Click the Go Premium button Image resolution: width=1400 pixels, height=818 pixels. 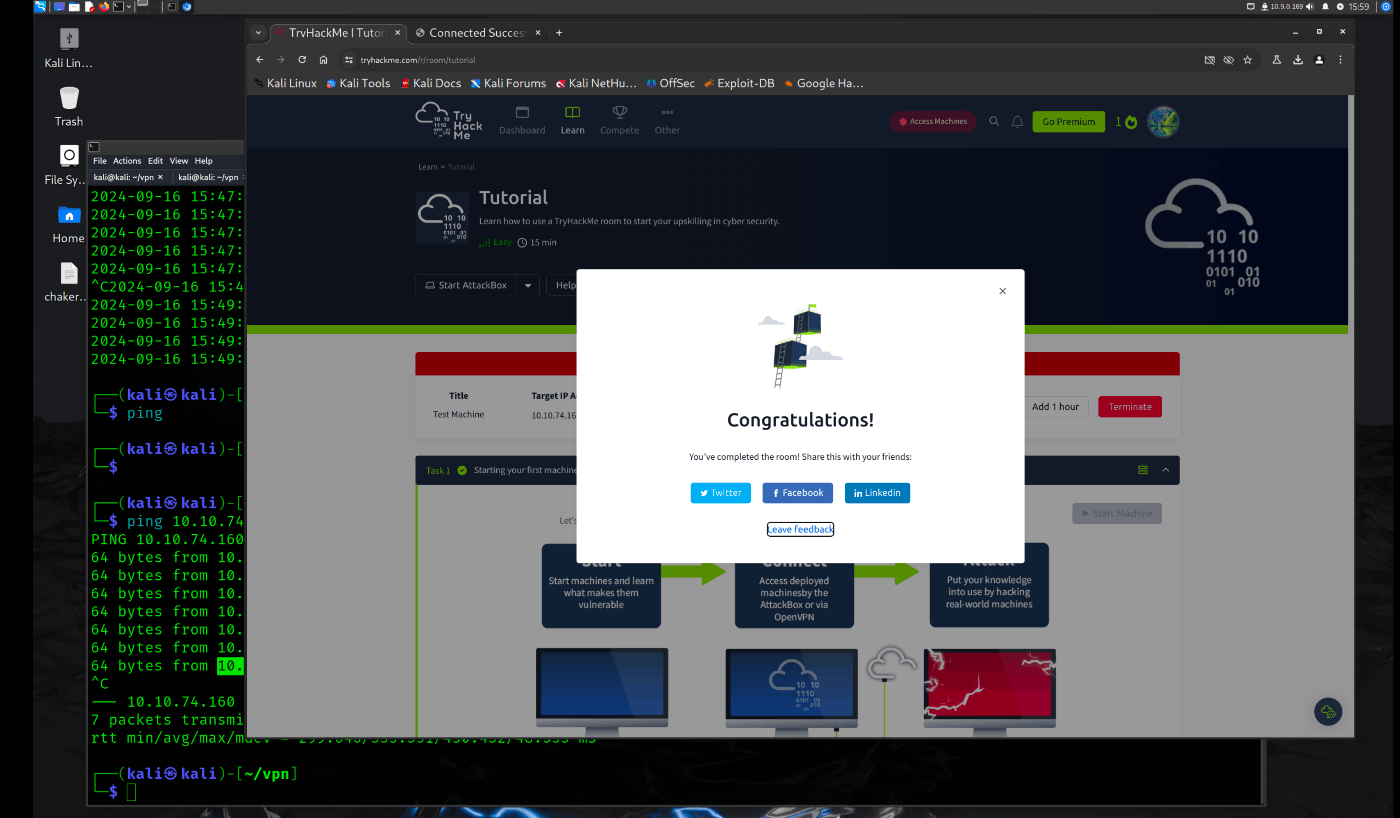point(1069,121)
